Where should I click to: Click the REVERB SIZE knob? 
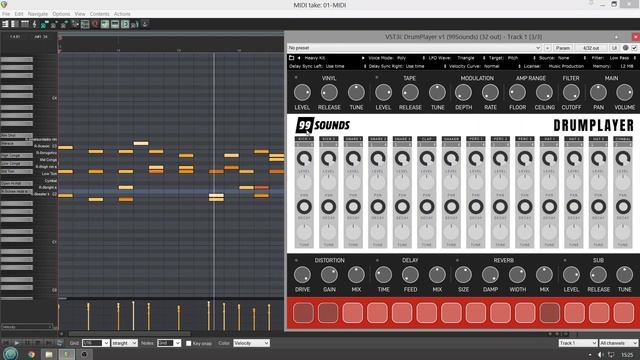[x=463, y=275]
